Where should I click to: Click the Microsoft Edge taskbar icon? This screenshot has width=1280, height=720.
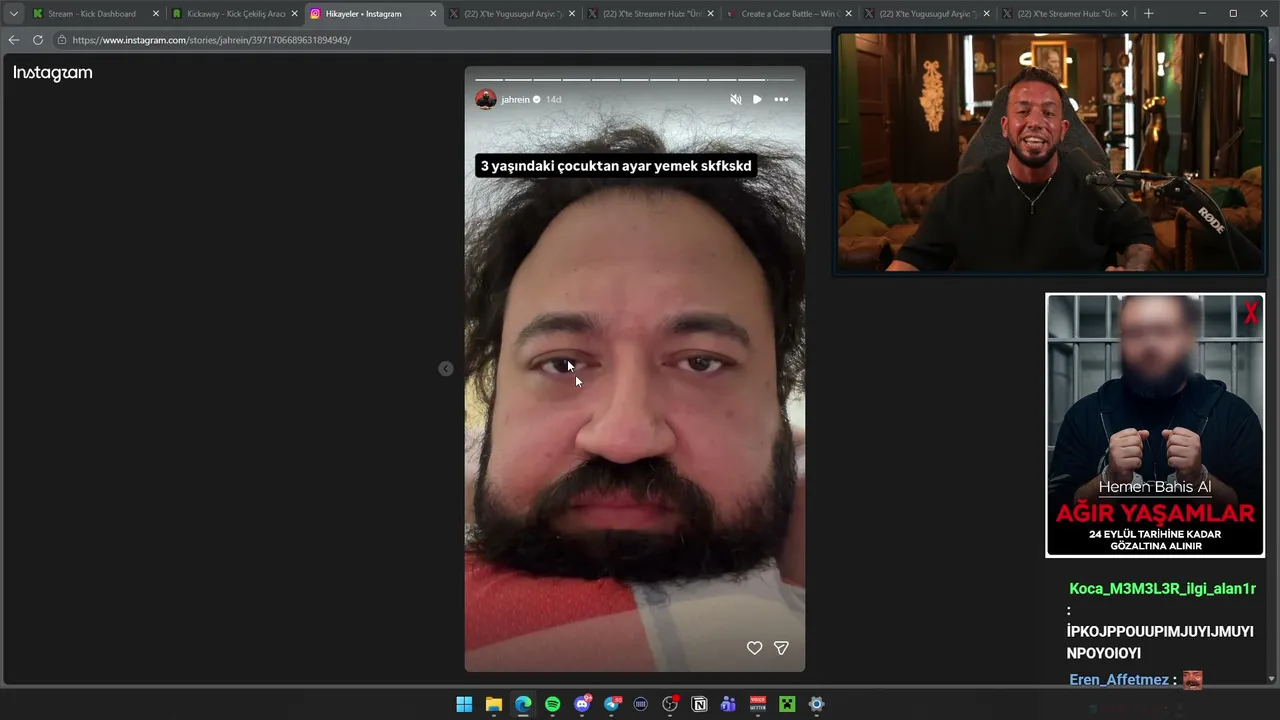point(523,704)
